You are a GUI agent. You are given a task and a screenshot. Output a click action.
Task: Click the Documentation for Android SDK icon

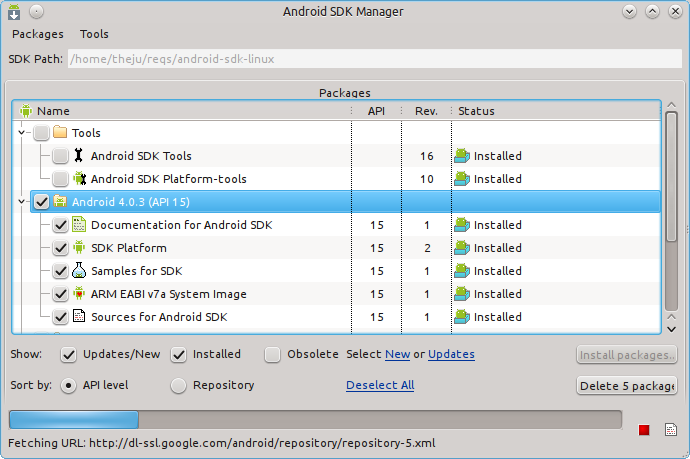point(79,224)
